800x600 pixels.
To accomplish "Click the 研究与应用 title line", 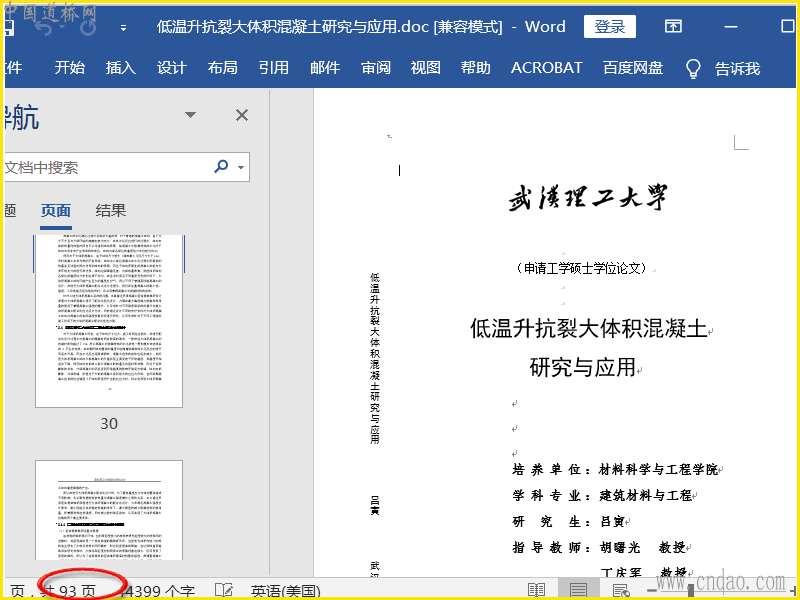I will [582, 367].
